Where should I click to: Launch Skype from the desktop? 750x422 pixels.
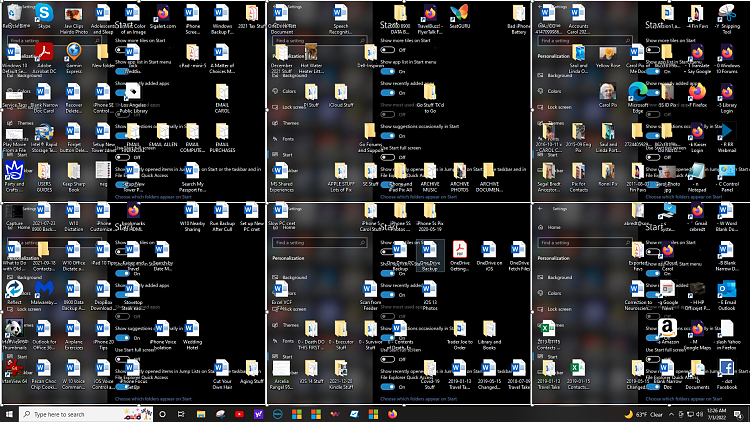[44, 14]
